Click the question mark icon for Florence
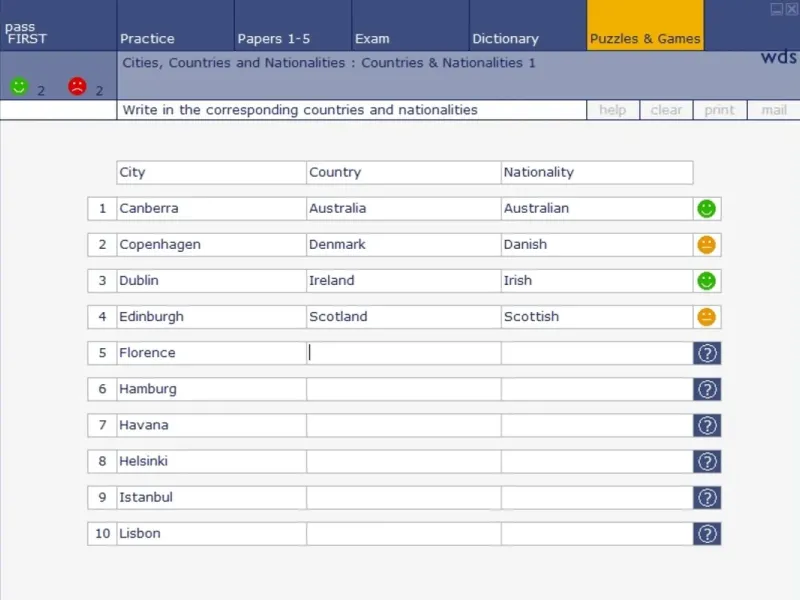 (x=707, y=353)
